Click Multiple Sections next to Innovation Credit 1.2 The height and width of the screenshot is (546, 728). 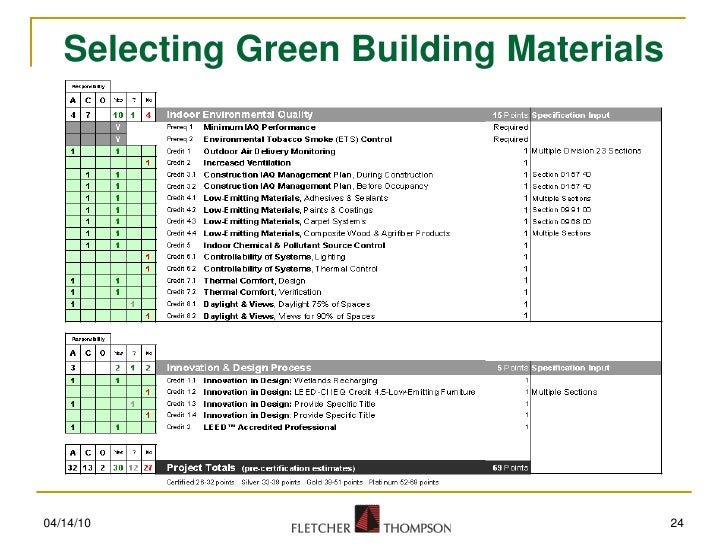point(564,392)
